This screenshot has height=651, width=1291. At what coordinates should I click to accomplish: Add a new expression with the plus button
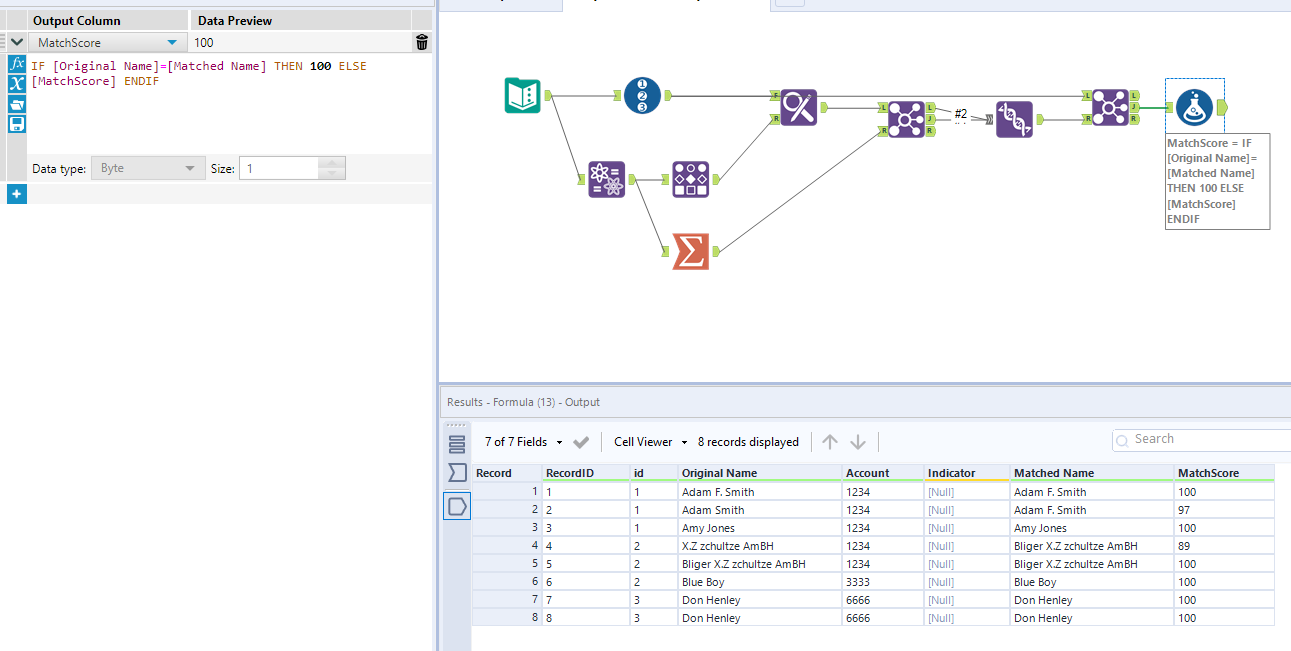click(16, 193)
